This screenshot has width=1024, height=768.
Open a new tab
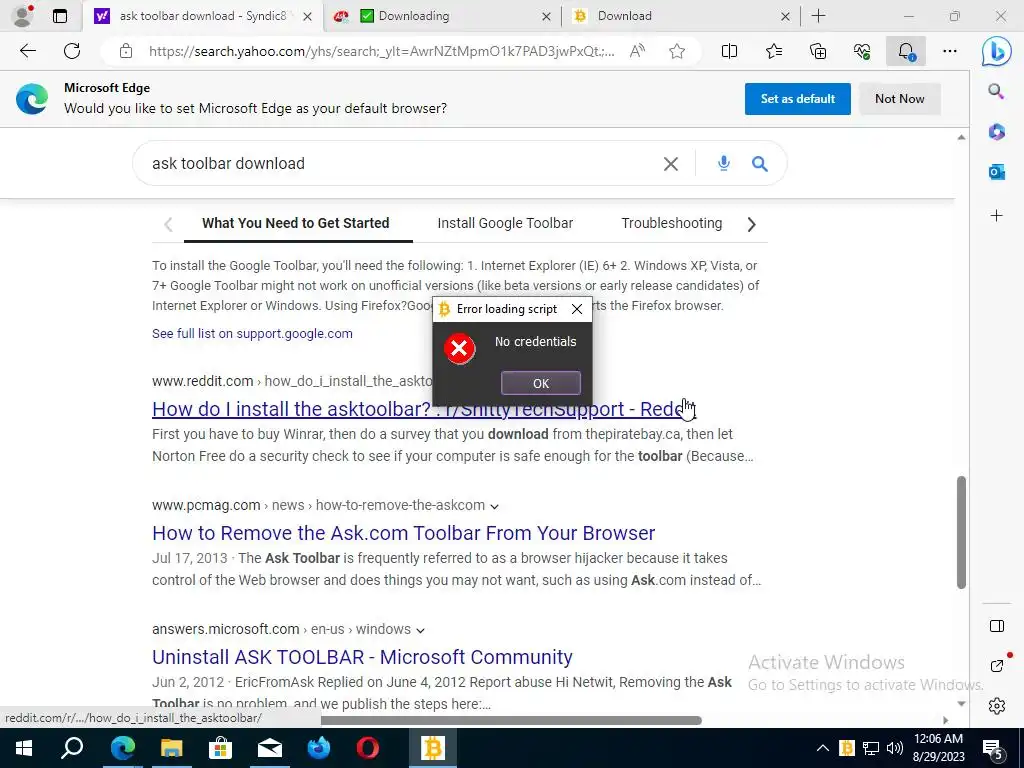[818, 16]
